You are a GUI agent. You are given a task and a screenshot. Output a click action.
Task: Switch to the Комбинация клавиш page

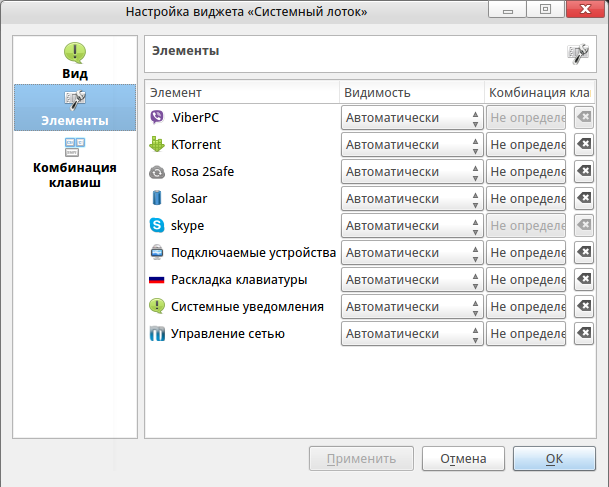[x=75, y=162]
